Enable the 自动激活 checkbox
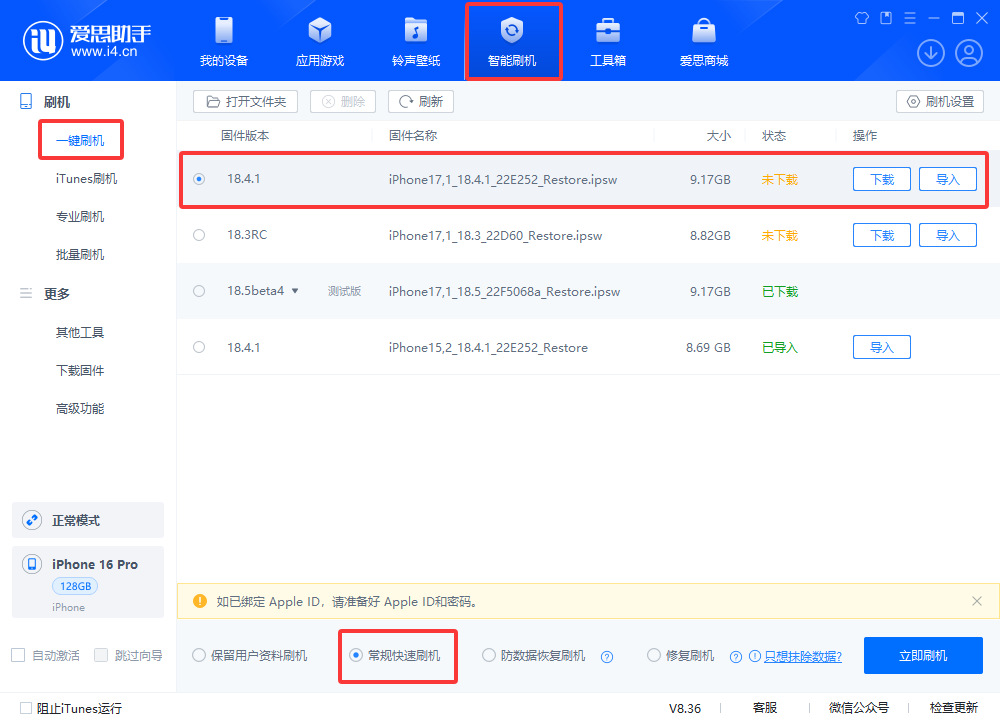Screen dimensions: 1000x723 (18, 655)
